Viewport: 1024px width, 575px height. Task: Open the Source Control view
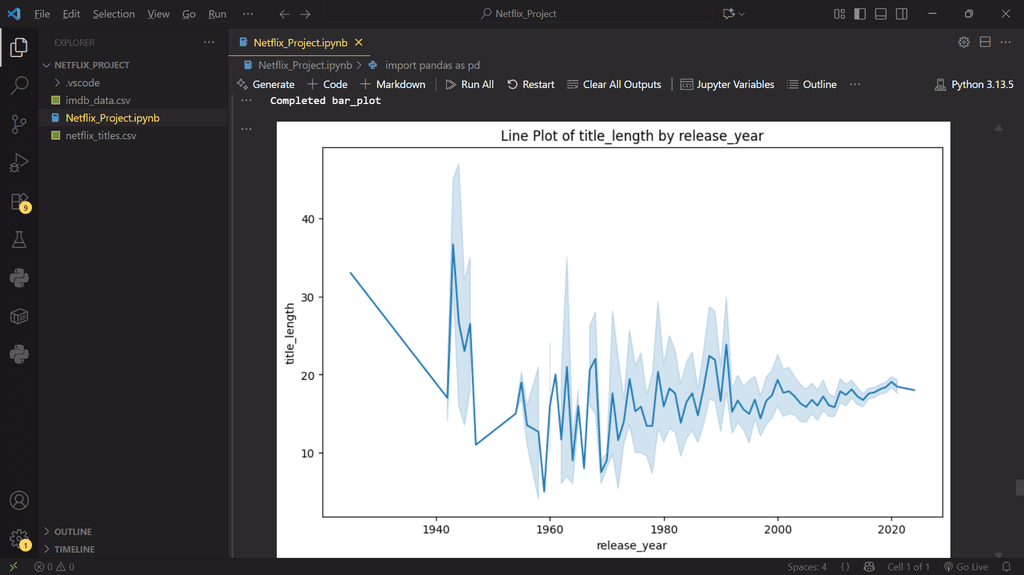point(19,124)
